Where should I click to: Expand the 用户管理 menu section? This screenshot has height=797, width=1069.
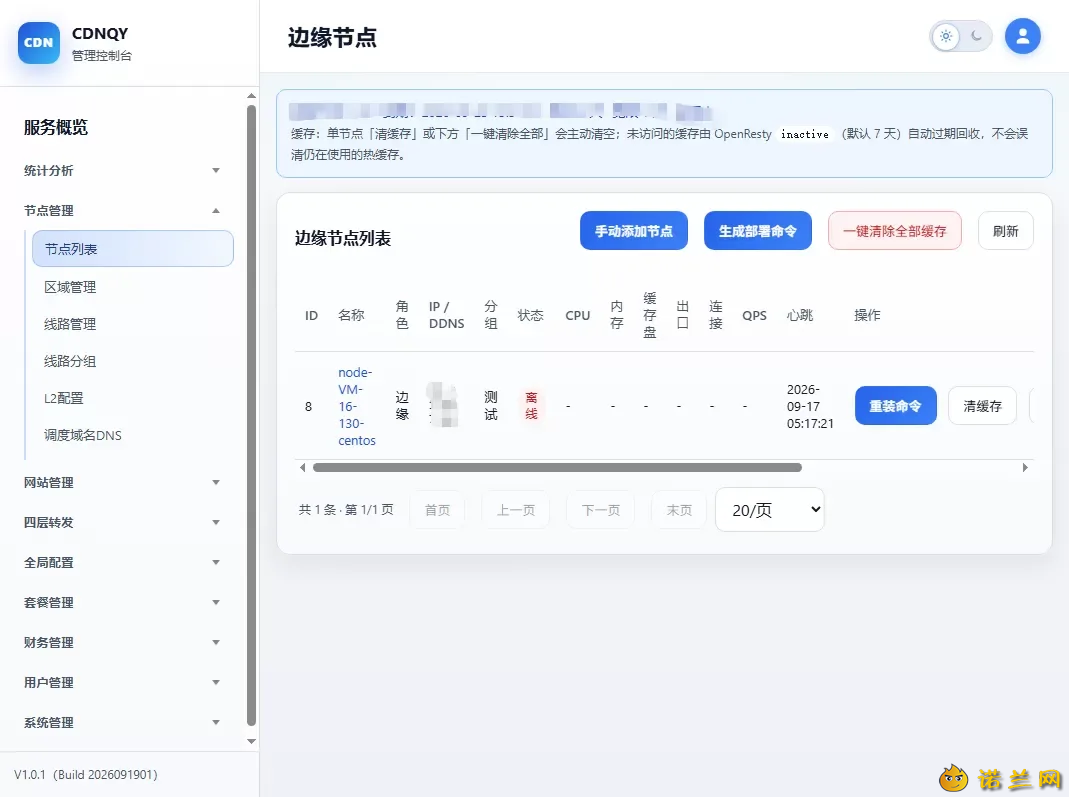pyautogui.click(x=121, y=682)
